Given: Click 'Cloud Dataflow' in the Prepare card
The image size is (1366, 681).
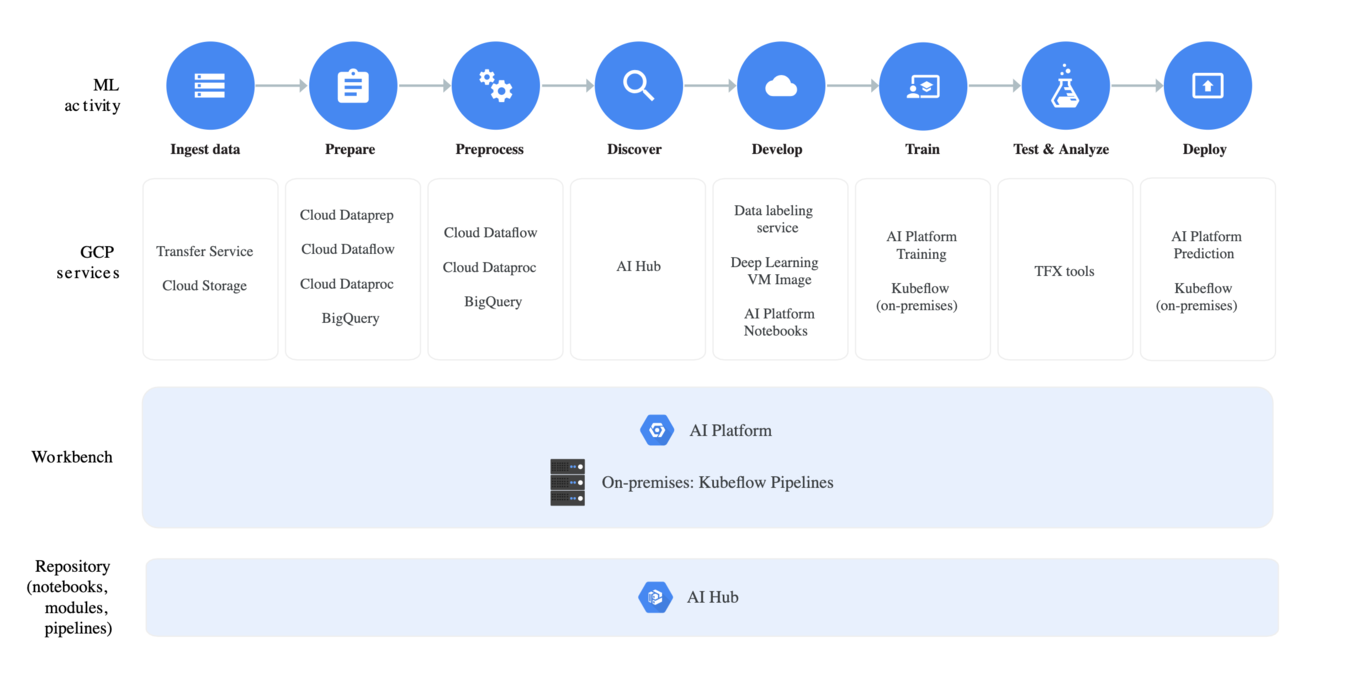Looking at the screenshot, I should point(348,249).
